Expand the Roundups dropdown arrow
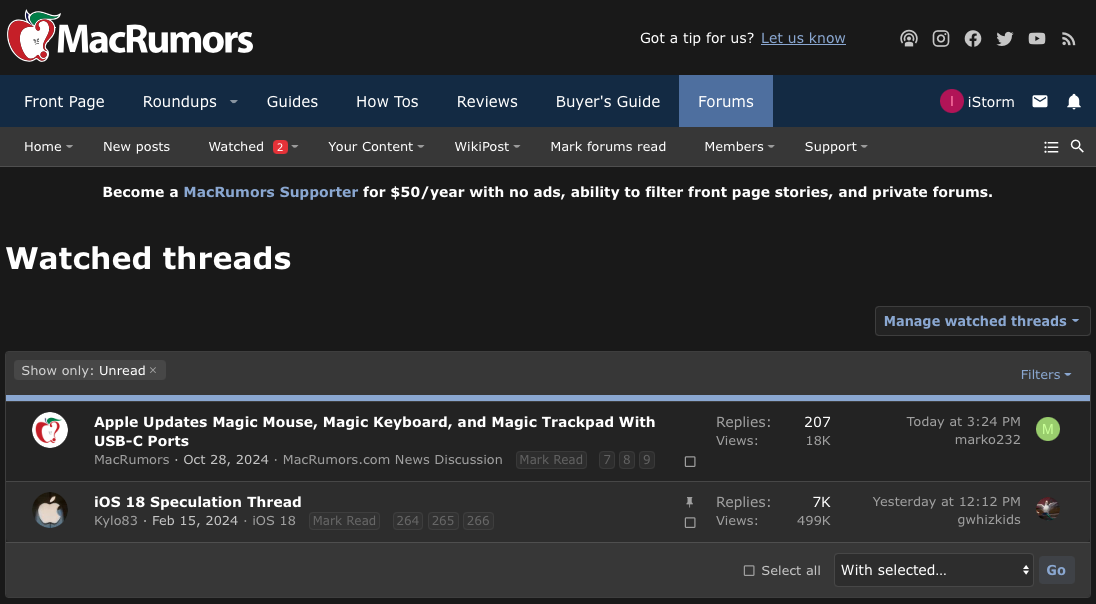 click(x=234, y=101)
